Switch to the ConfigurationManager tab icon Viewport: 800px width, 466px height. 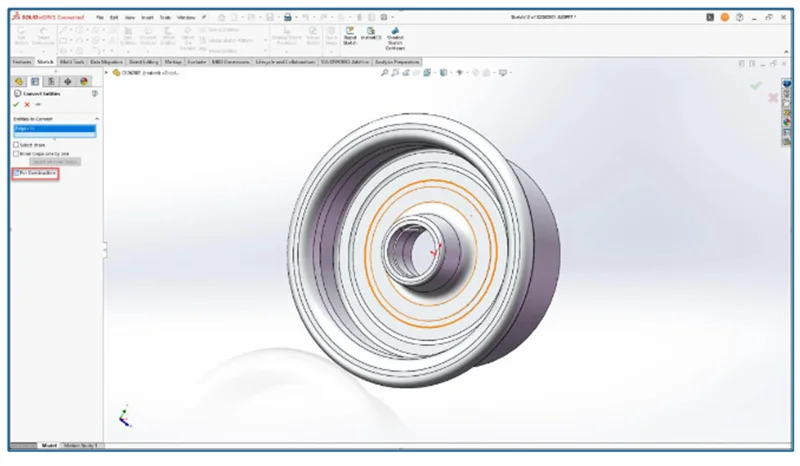click(51, 81)
